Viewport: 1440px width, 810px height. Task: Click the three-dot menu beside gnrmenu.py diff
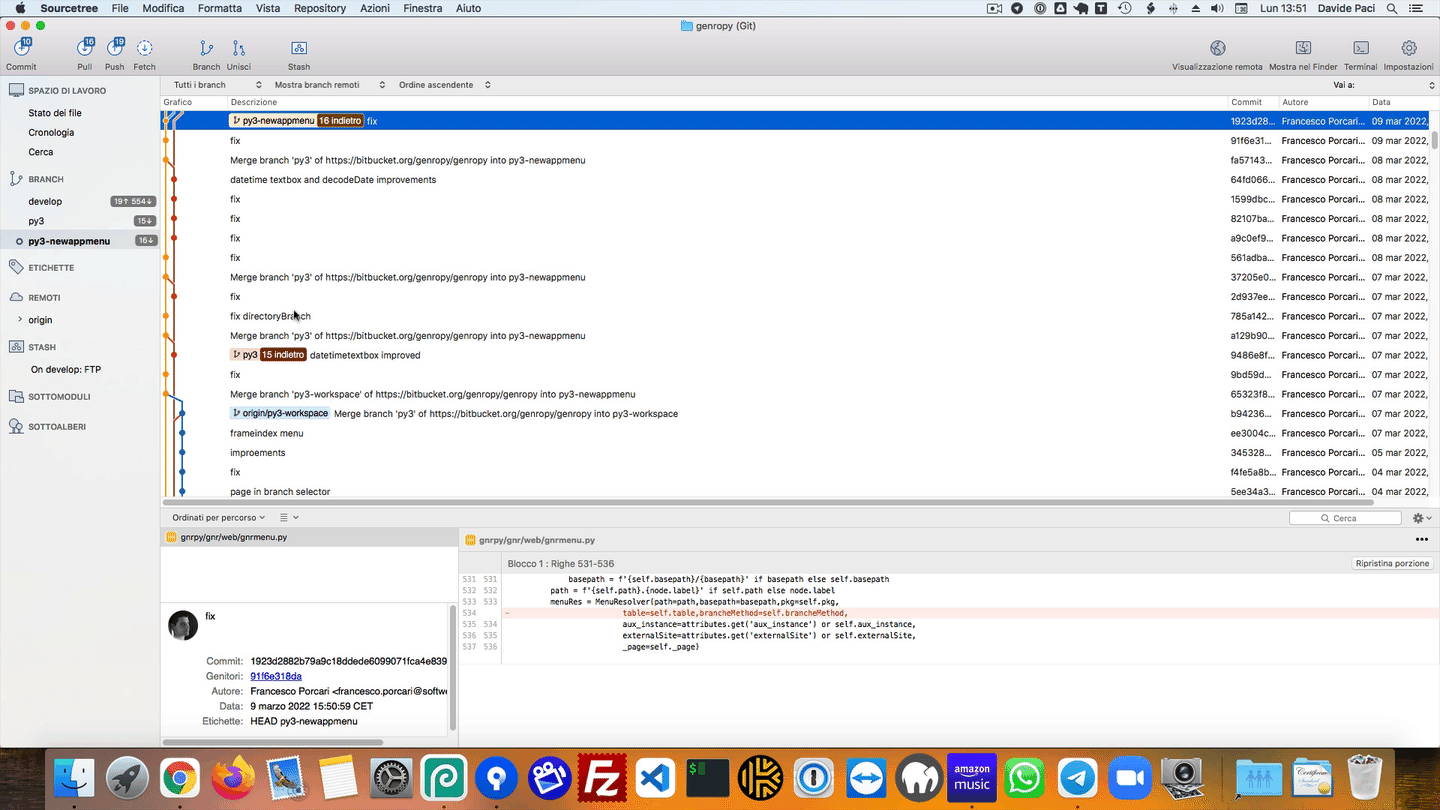[x=1422, y=540]
